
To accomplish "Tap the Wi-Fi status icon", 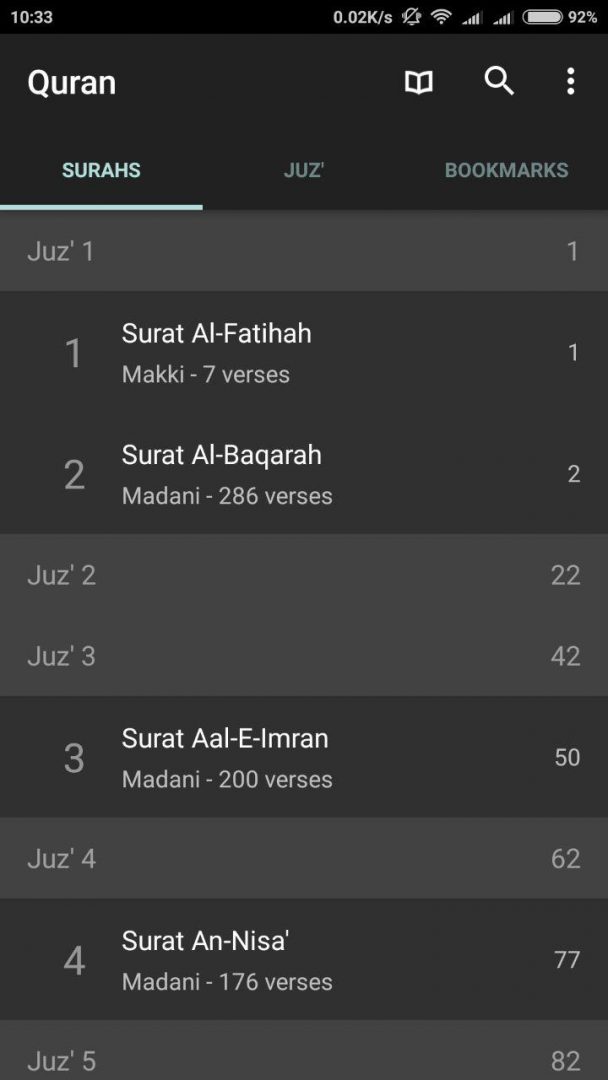I will (440, 17).
